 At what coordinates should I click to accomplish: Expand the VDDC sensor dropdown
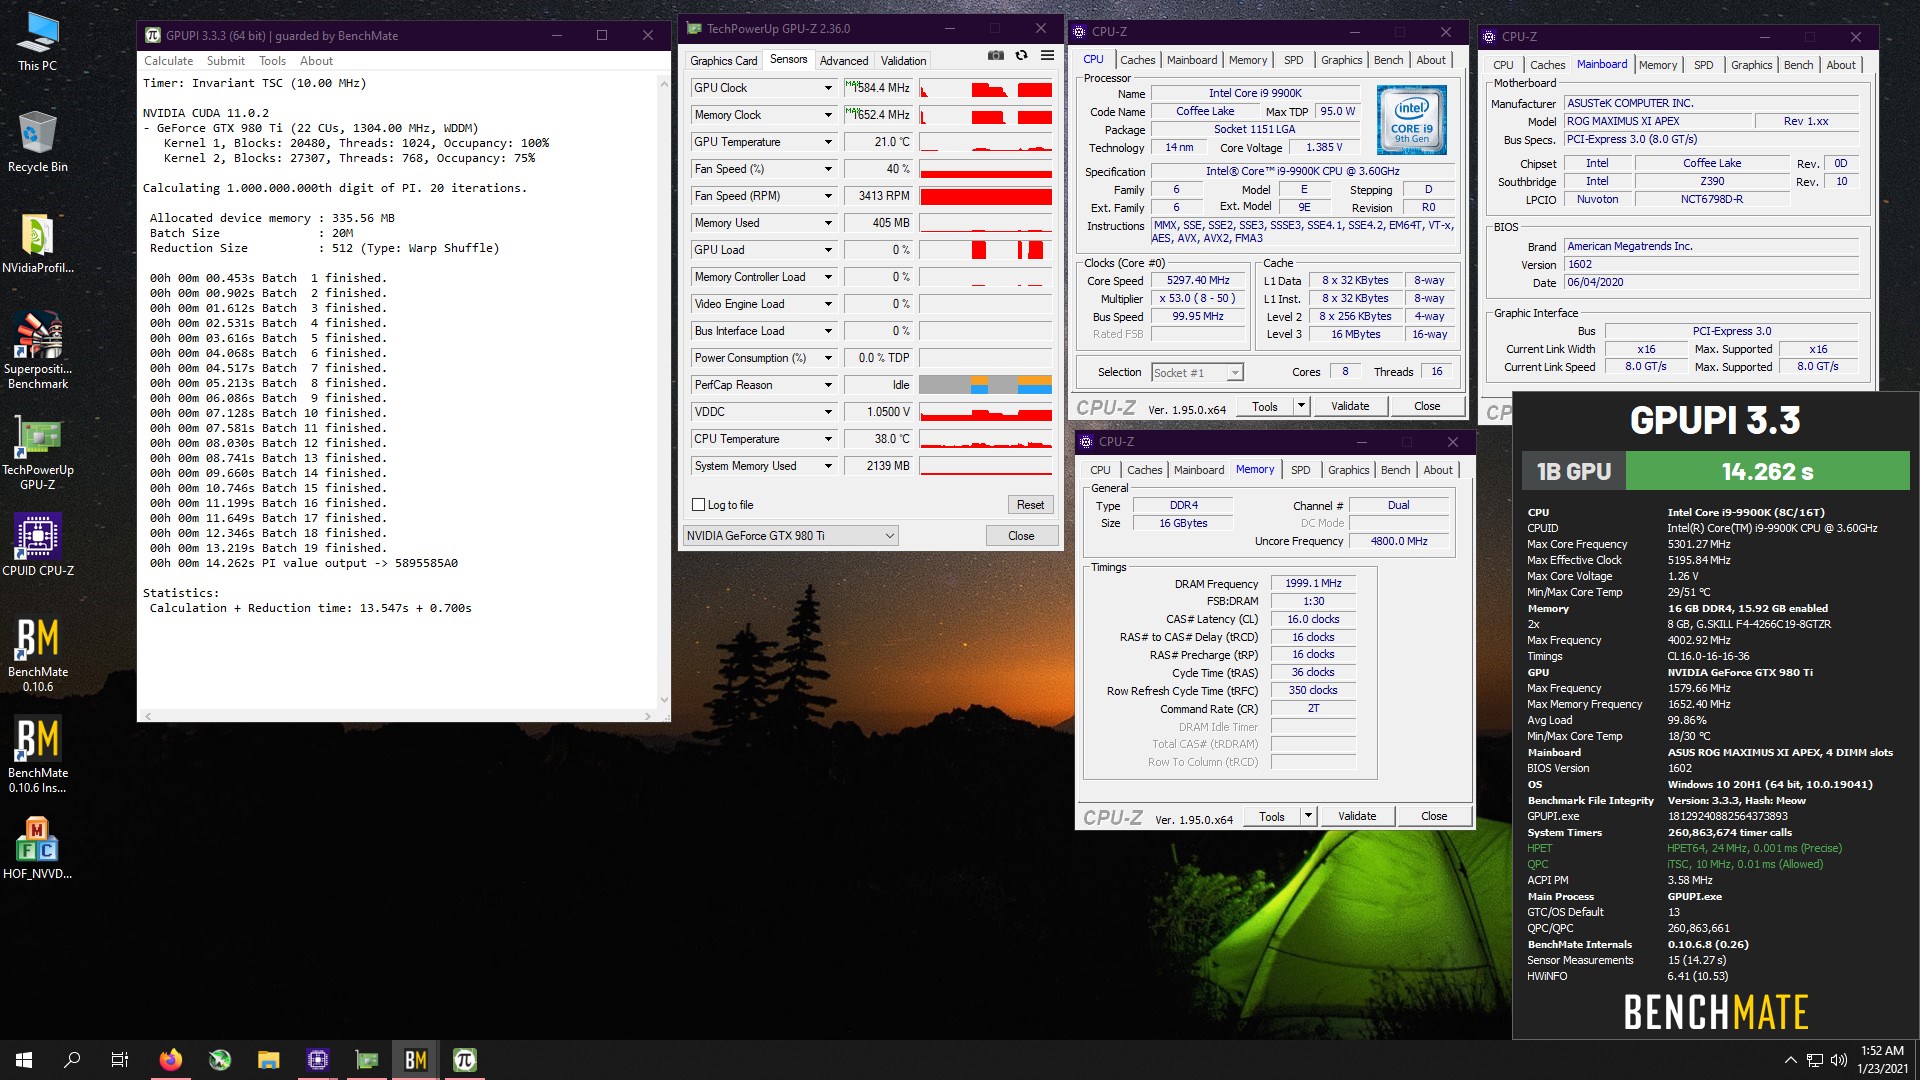click(828, 412)
